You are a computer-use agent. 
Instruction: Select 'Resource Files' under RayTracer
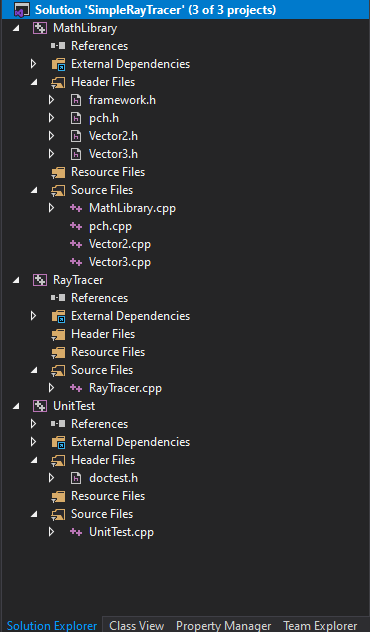click(108, 352)
